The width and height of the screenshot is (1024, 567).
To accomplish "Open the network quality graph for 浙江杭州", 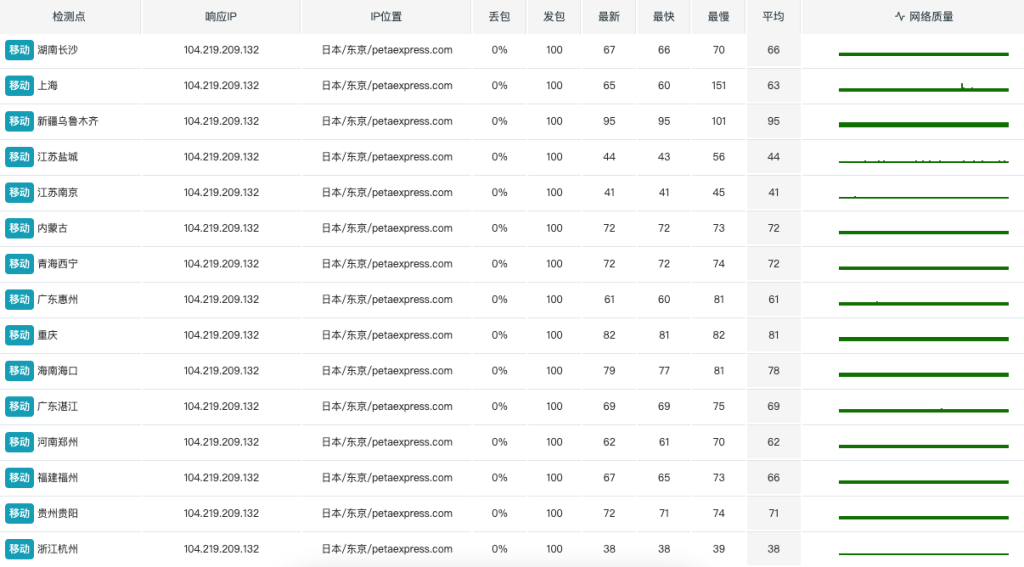I will tap(923, 553).
